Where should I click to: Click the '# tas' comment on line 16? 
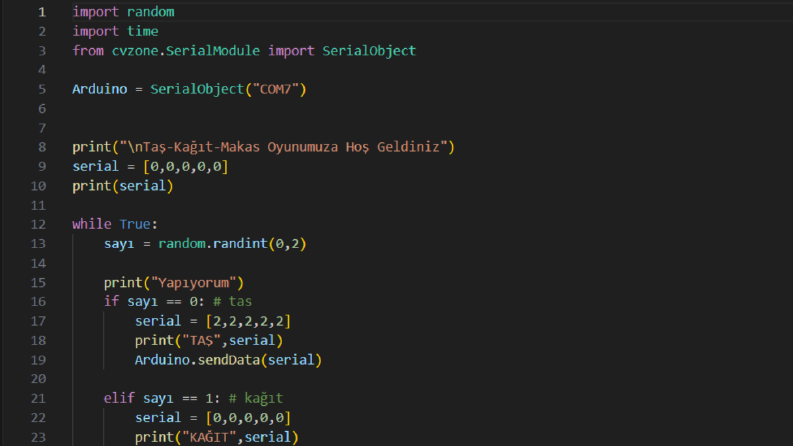point(233,302)
